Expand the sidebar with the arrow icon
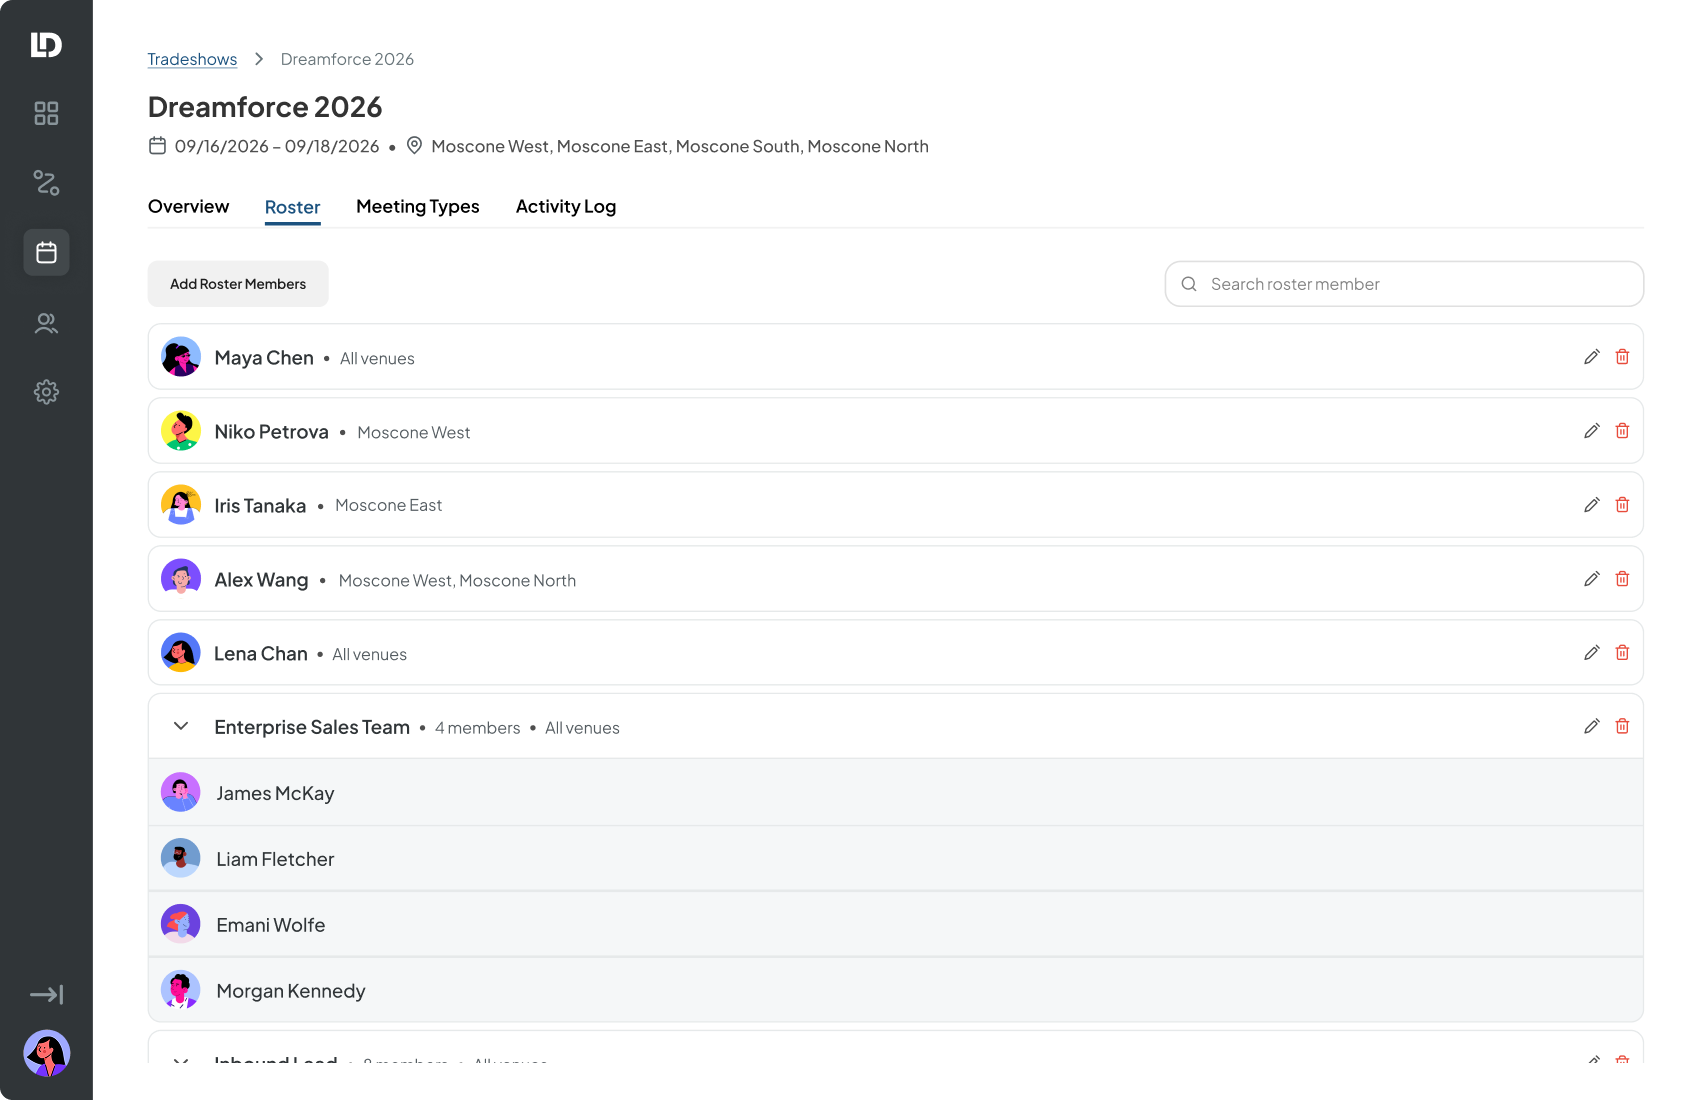 46,994
